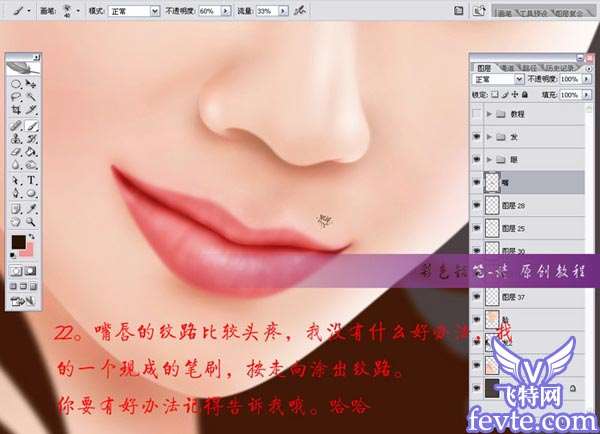Open flow 33% slider arrow
The width and height of the screenshot is (600, 434).
tap(283, 11)
